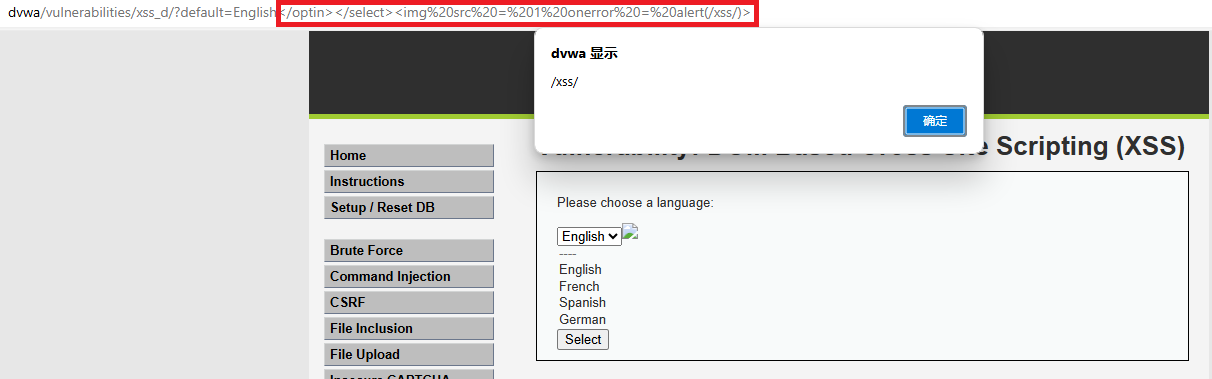Viewport: 1212px width, 379px height.
Task: Submit with the Select button
Action: click(583, 339)
